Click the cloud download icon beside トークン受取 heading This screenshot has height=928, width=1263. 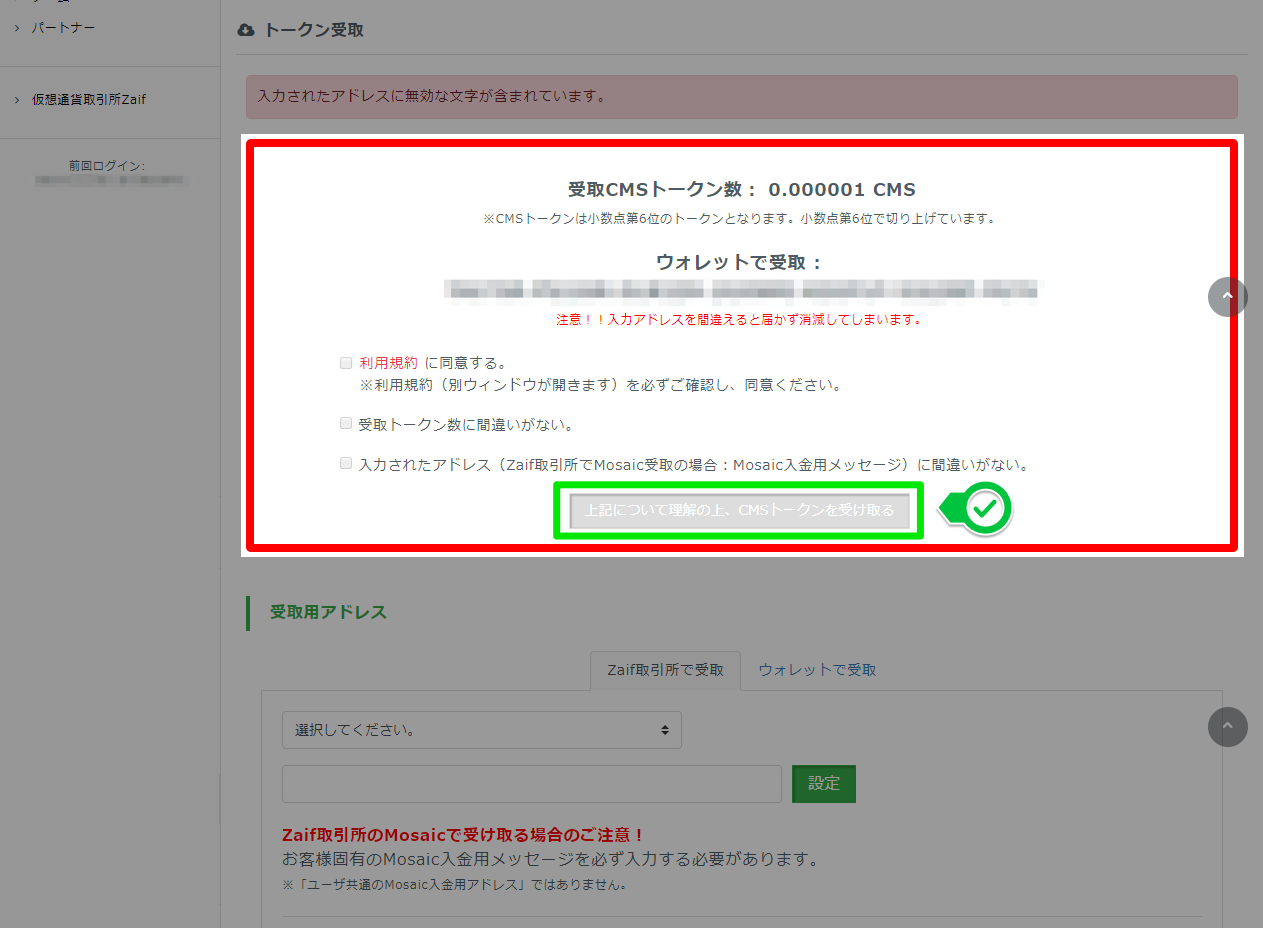tap(246, 30)
